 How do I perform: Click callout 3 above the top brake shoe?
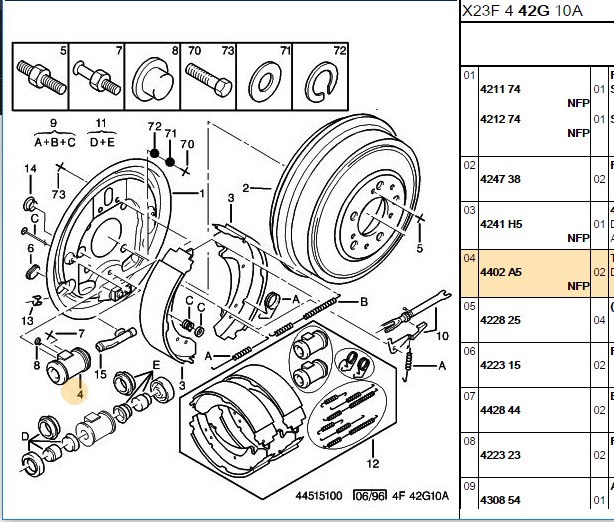231,198
